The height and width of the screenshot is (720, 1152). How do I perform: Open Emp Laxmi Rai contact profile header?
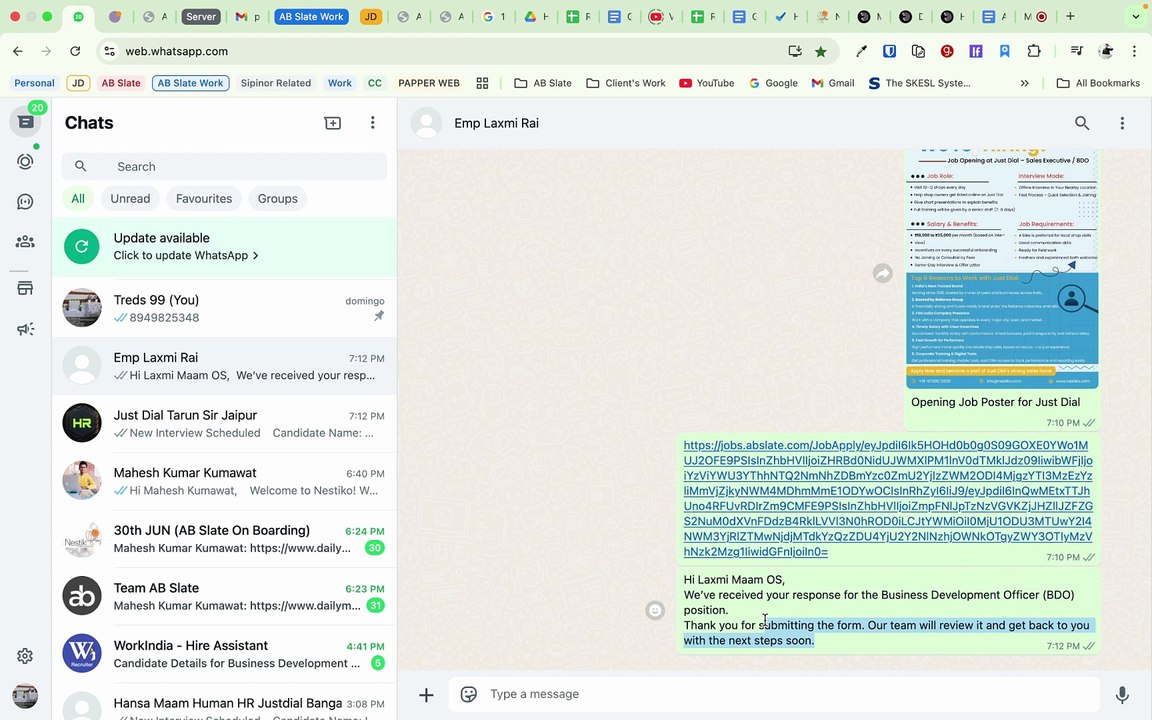pos(497,123)
